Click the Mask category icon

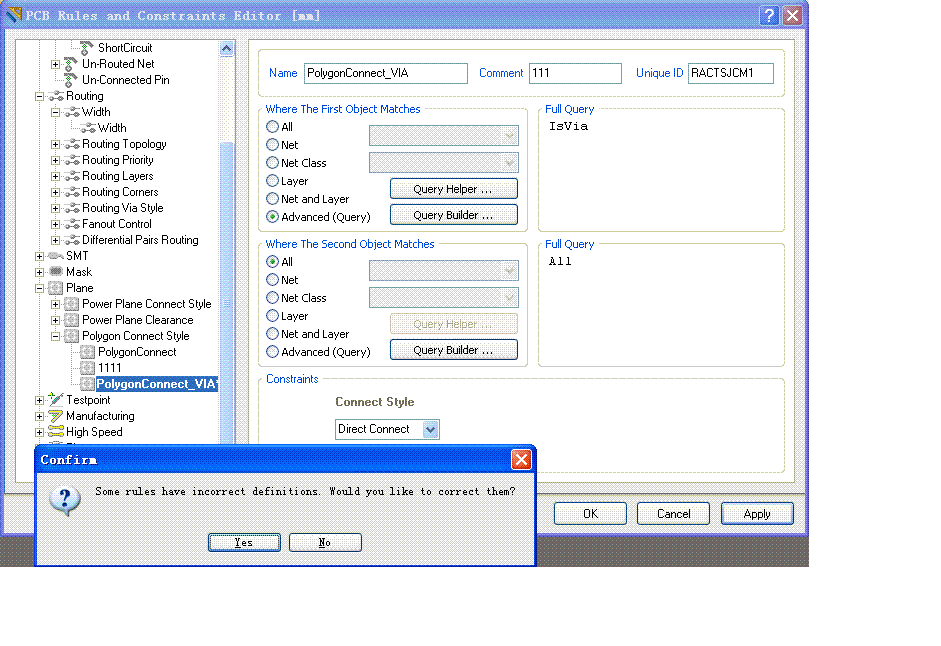coord(56,272)
